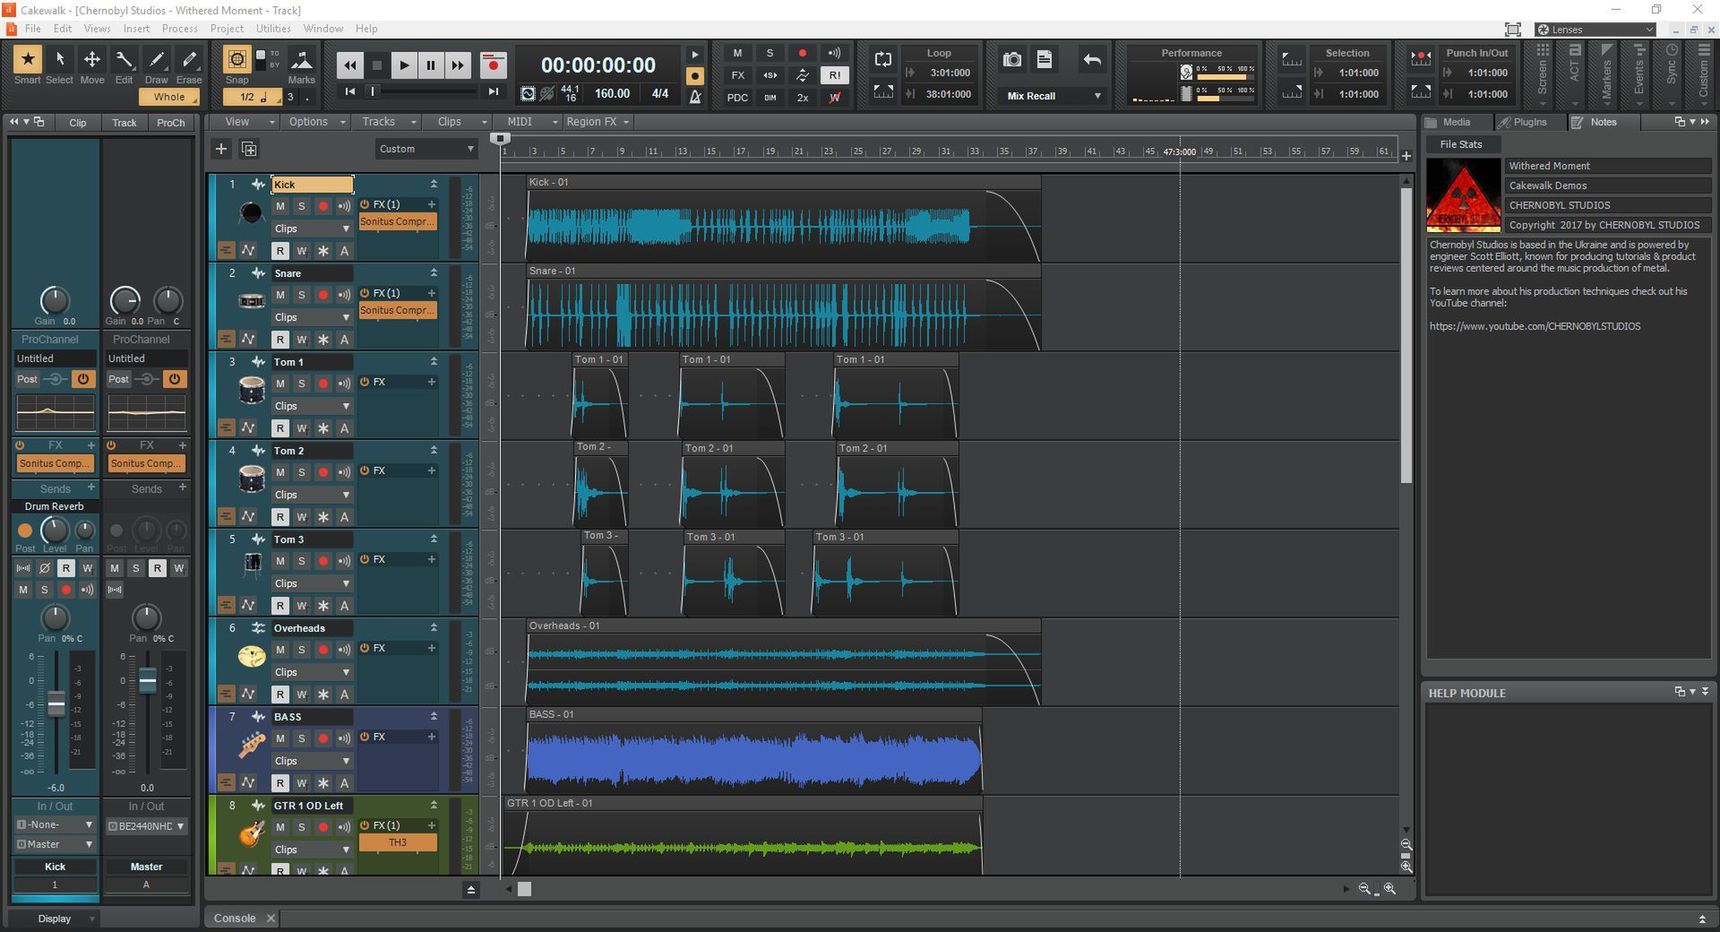Click the TH3 effect on GTR 1 track
Viewport: 1720px width, 932px height.
tap(398, 842)
